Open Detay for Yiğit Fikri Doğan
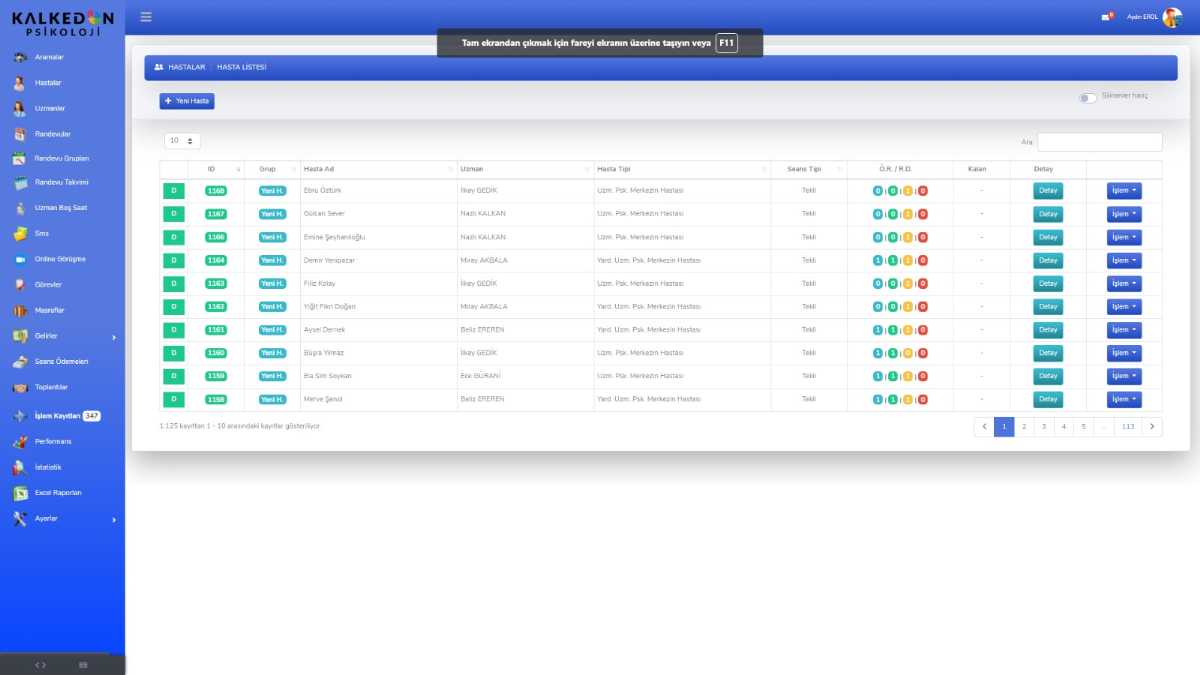The image size is (1200, 675). point(1048,307)
